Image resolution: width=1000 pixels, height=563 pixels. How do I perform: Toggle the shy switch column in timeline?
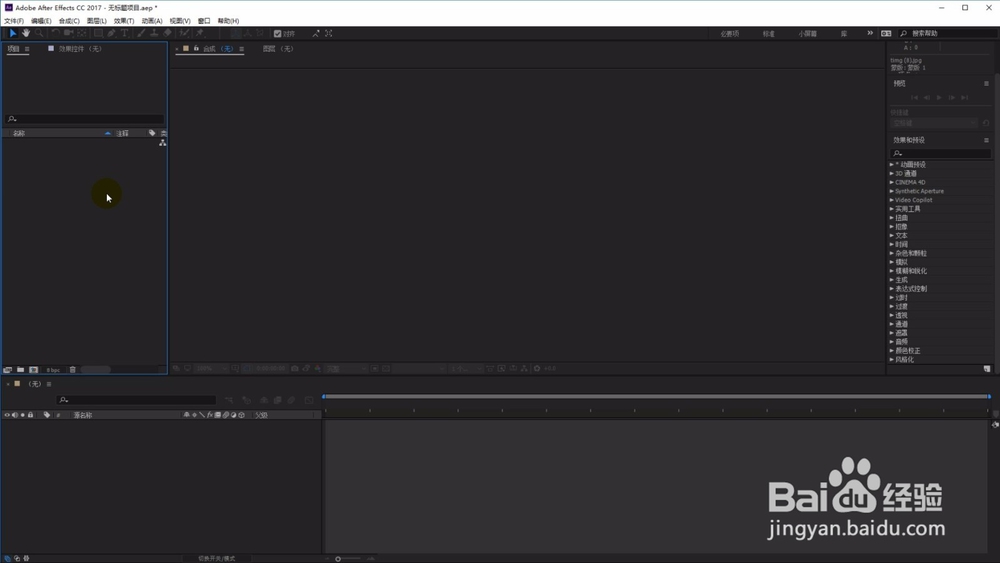tap(186, 415)
